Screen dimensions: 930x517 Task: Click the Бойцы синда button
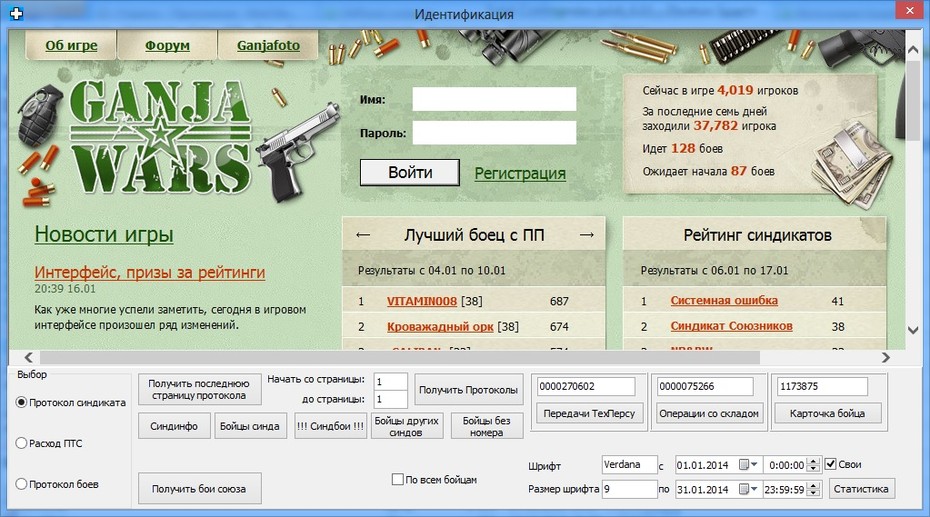(x=250, y=426)
